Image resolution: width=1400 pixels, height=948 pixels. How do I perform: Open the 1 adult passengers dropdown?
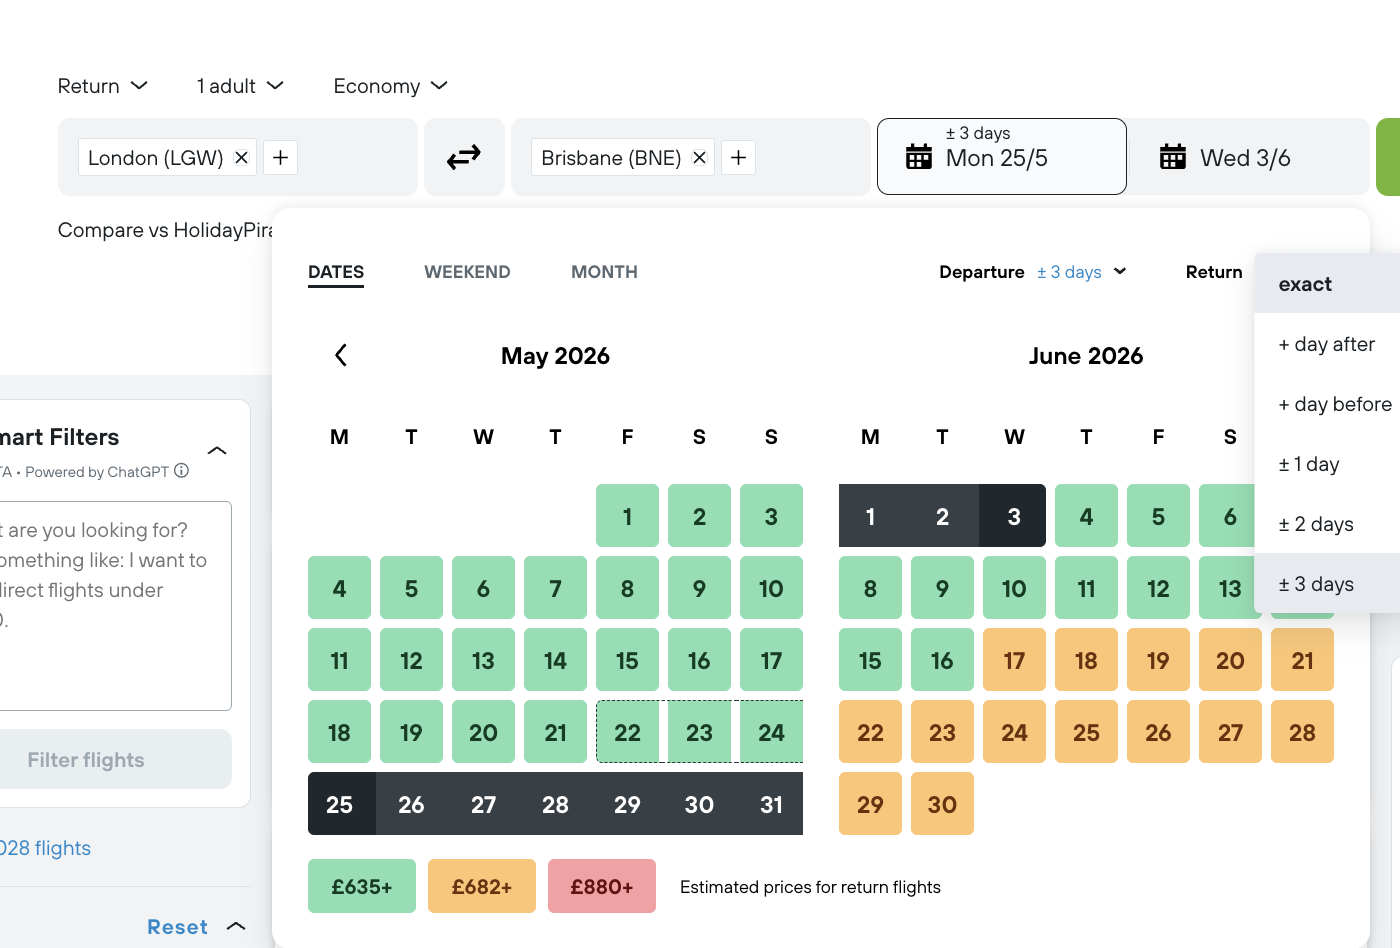[x=240, y=86]
